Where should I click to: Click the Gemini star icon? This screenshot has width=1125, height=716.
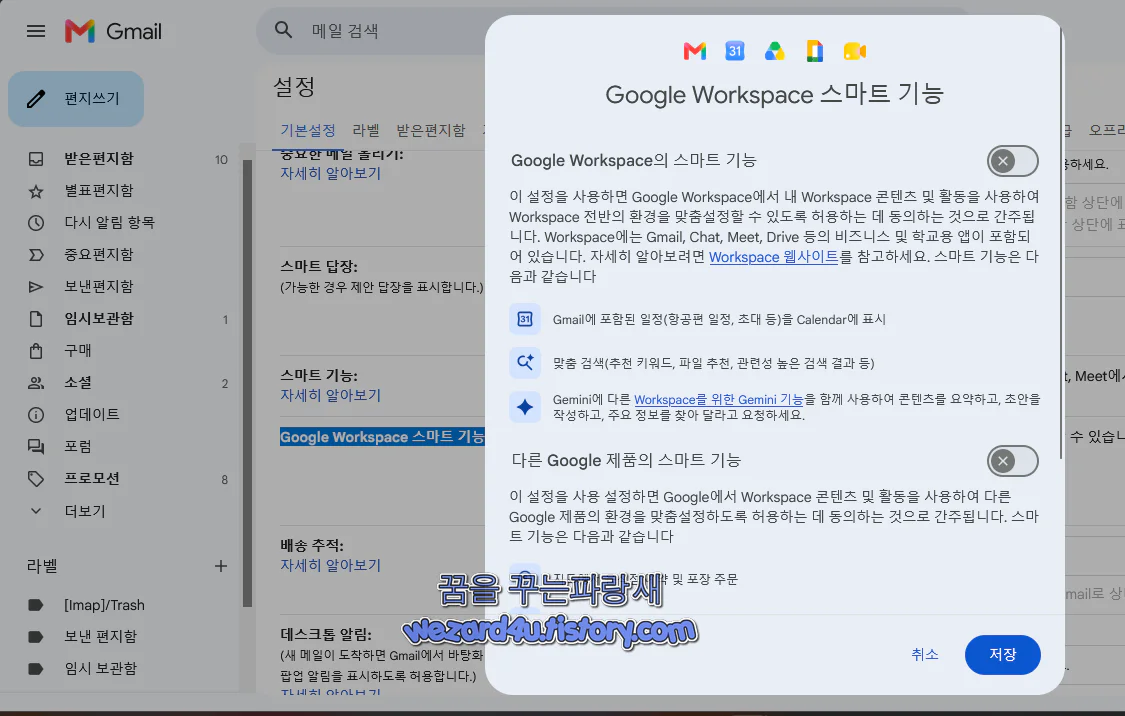click(x=524, y=407)
